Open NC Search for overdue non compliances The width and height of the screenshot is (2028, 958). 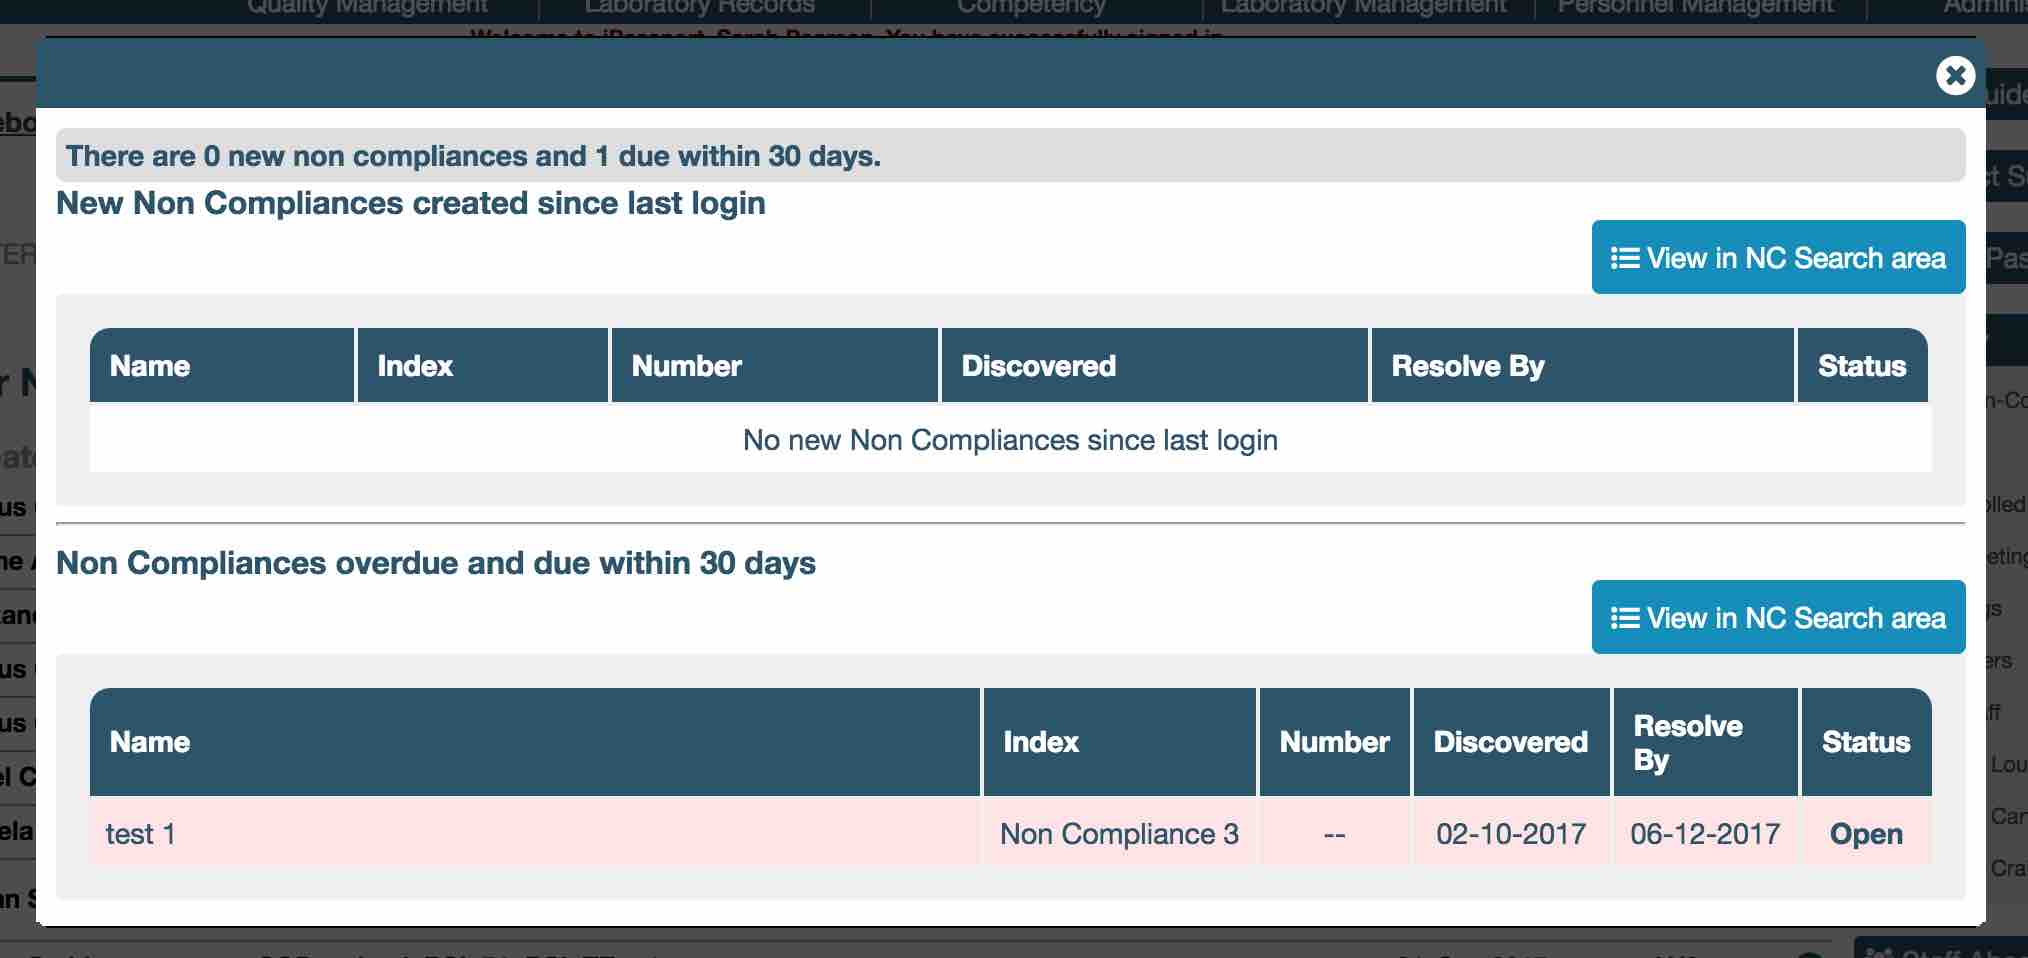click(x=1778, y=617)
